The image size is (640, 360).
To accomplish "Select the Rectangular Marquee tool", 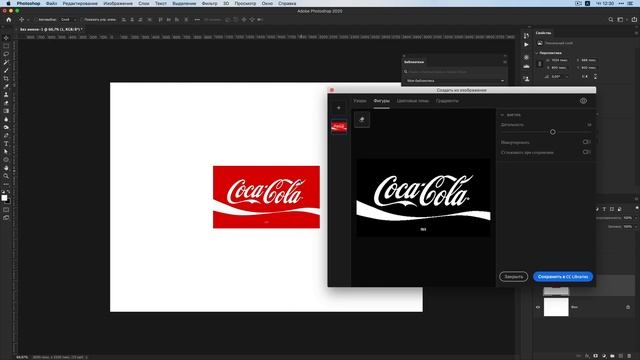I will tap(6, 46).
